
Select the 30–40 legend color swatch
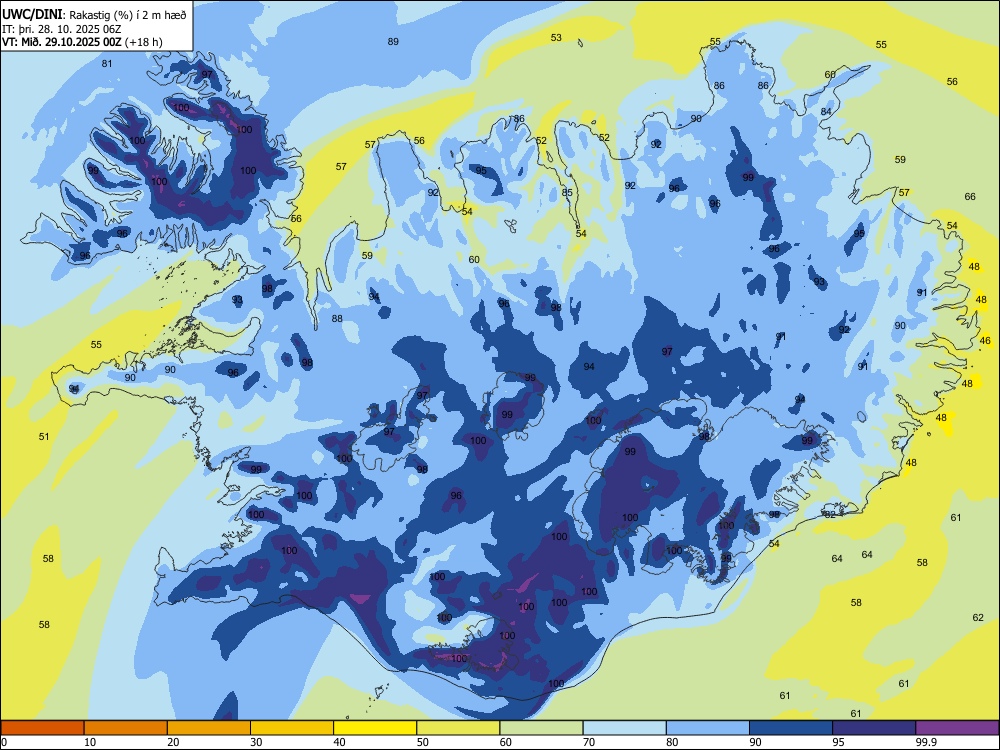292,728
